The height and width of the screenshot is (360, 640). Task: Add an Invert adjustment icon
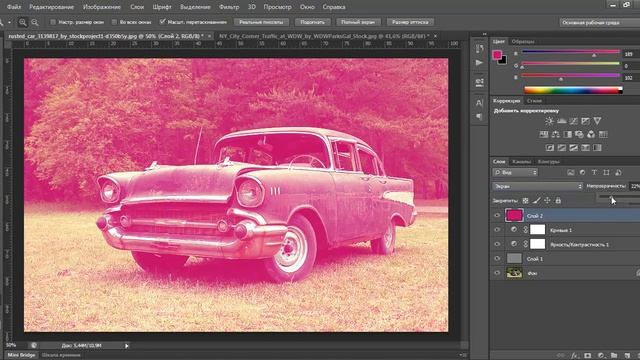550,148
